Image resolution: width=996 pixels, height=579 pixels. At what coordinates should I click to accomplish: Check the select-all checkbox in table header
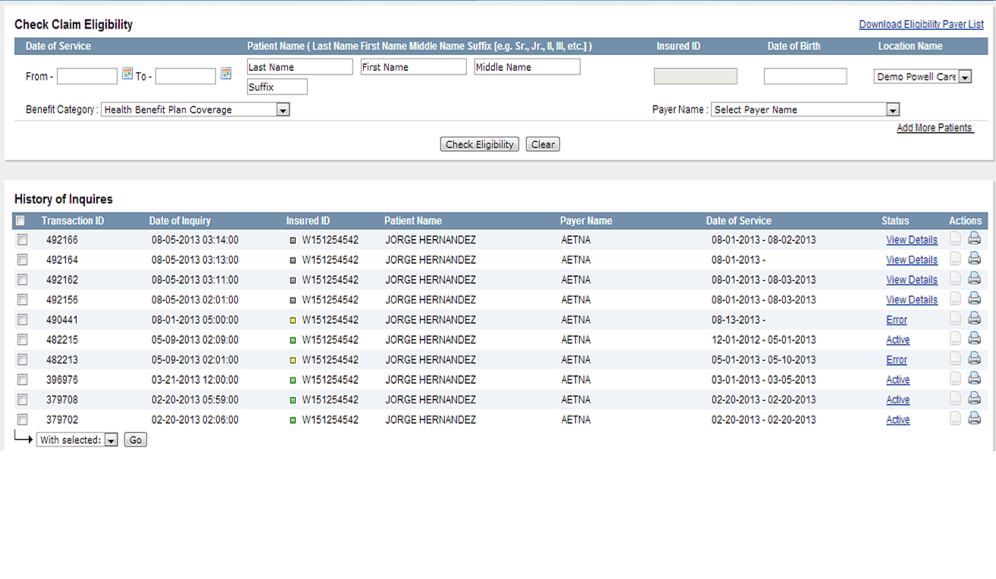[x=21, y=220]
